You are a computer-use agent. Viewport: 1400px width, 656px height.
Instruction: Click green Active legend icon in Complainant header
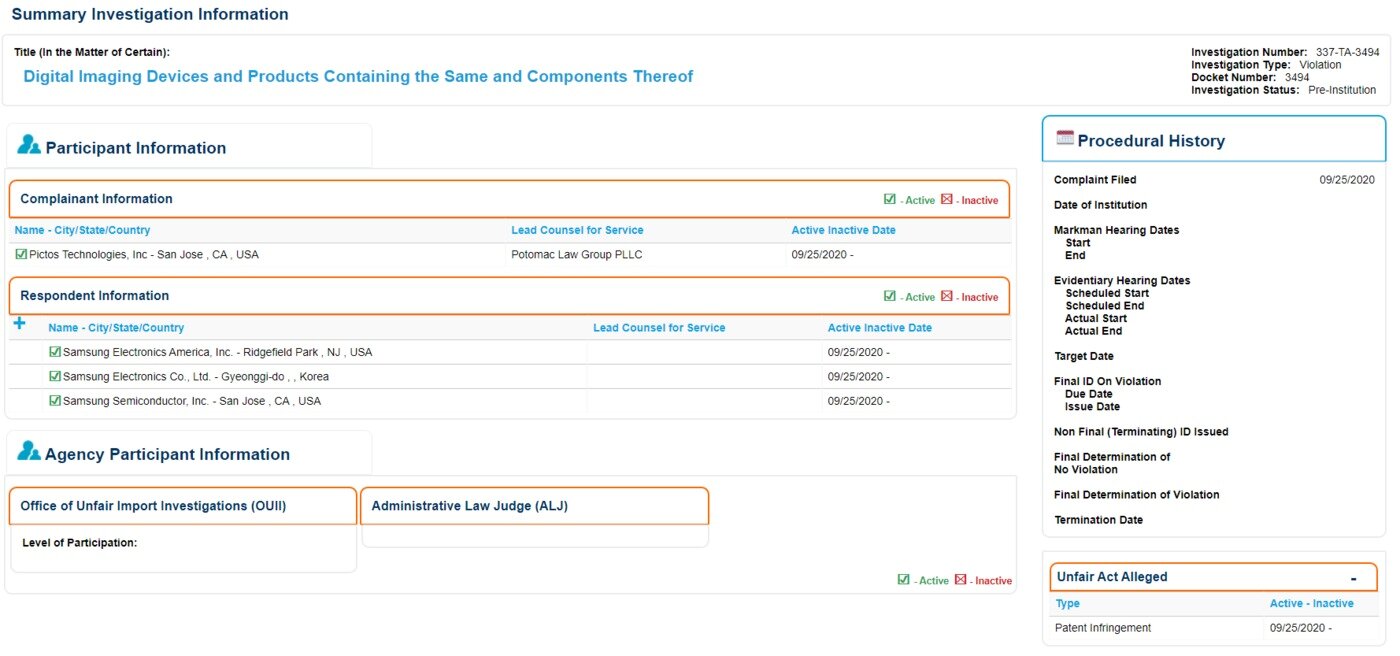tap(890, 199)
